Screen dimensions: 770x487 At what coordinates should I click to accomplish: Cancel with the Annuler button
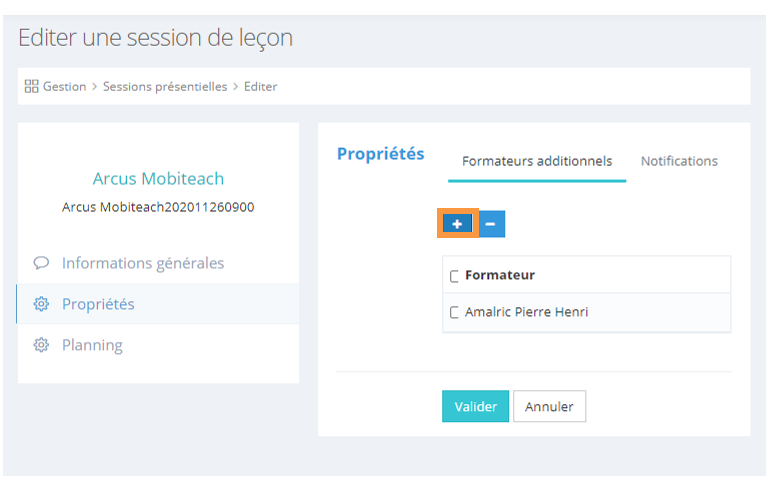[549, 407]
